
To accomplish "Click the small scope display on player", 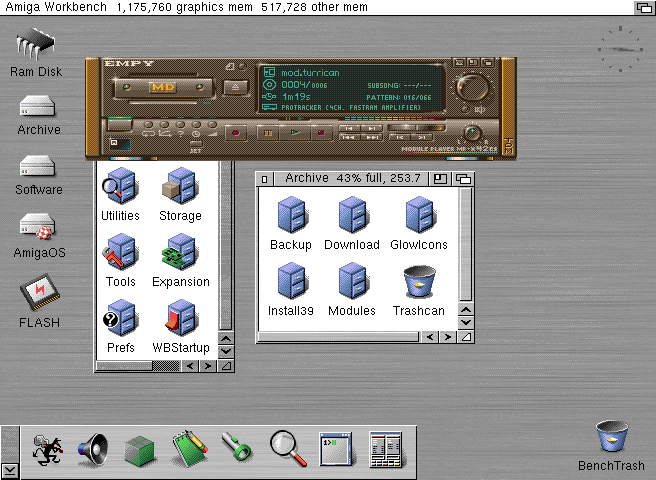I will (120, 144).
